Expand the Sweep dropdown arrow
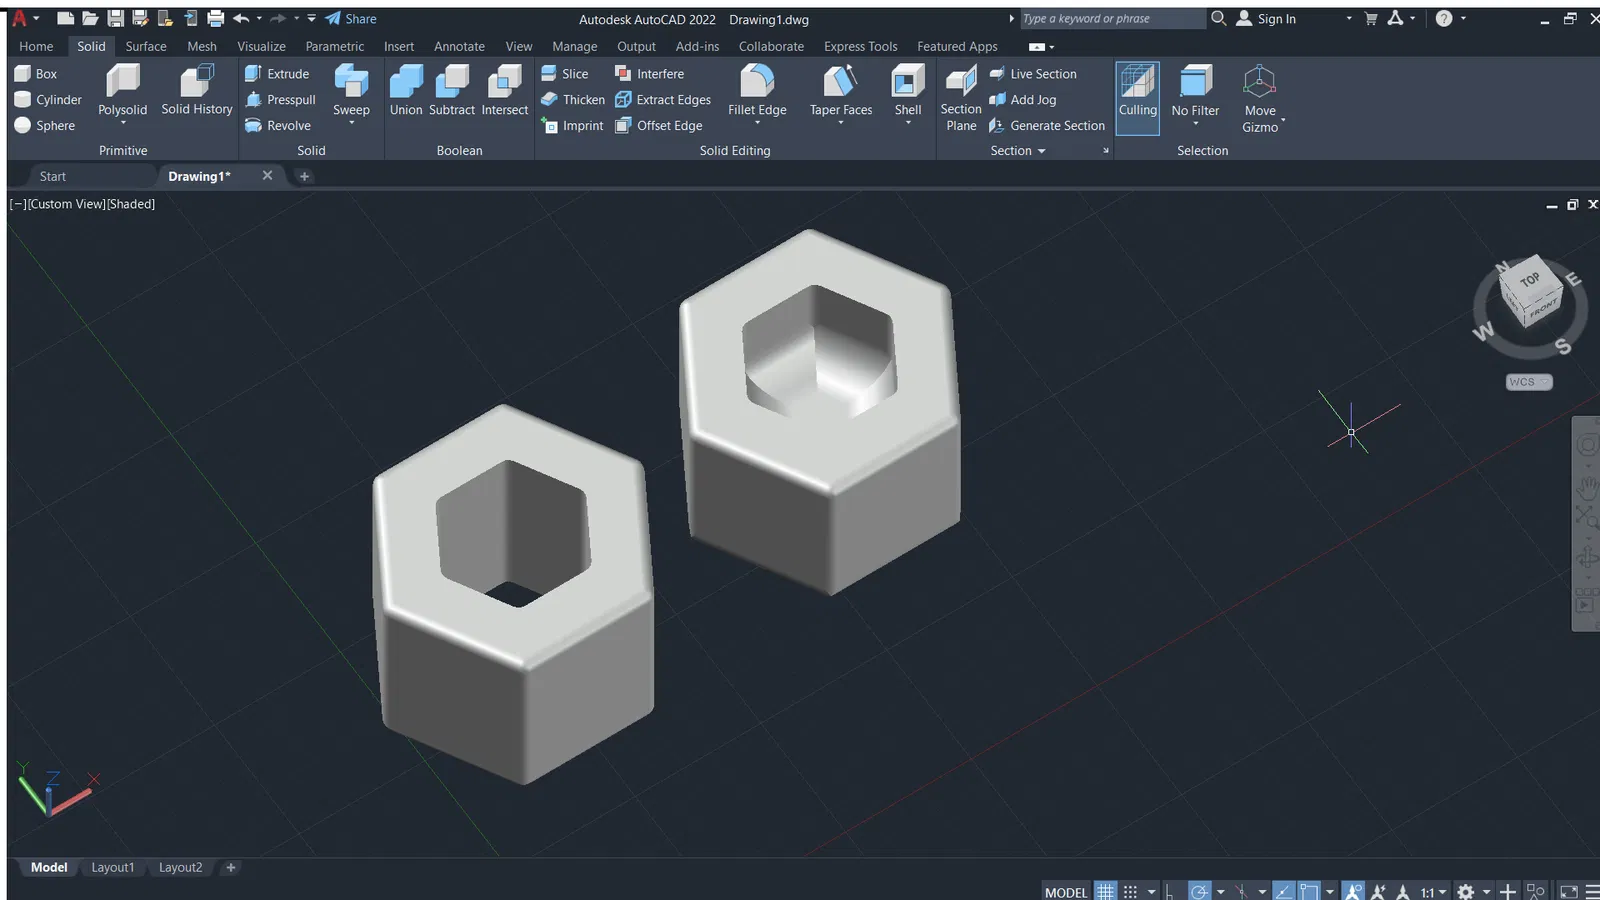Screen dimensions: 1600x900 pos(352,123)
